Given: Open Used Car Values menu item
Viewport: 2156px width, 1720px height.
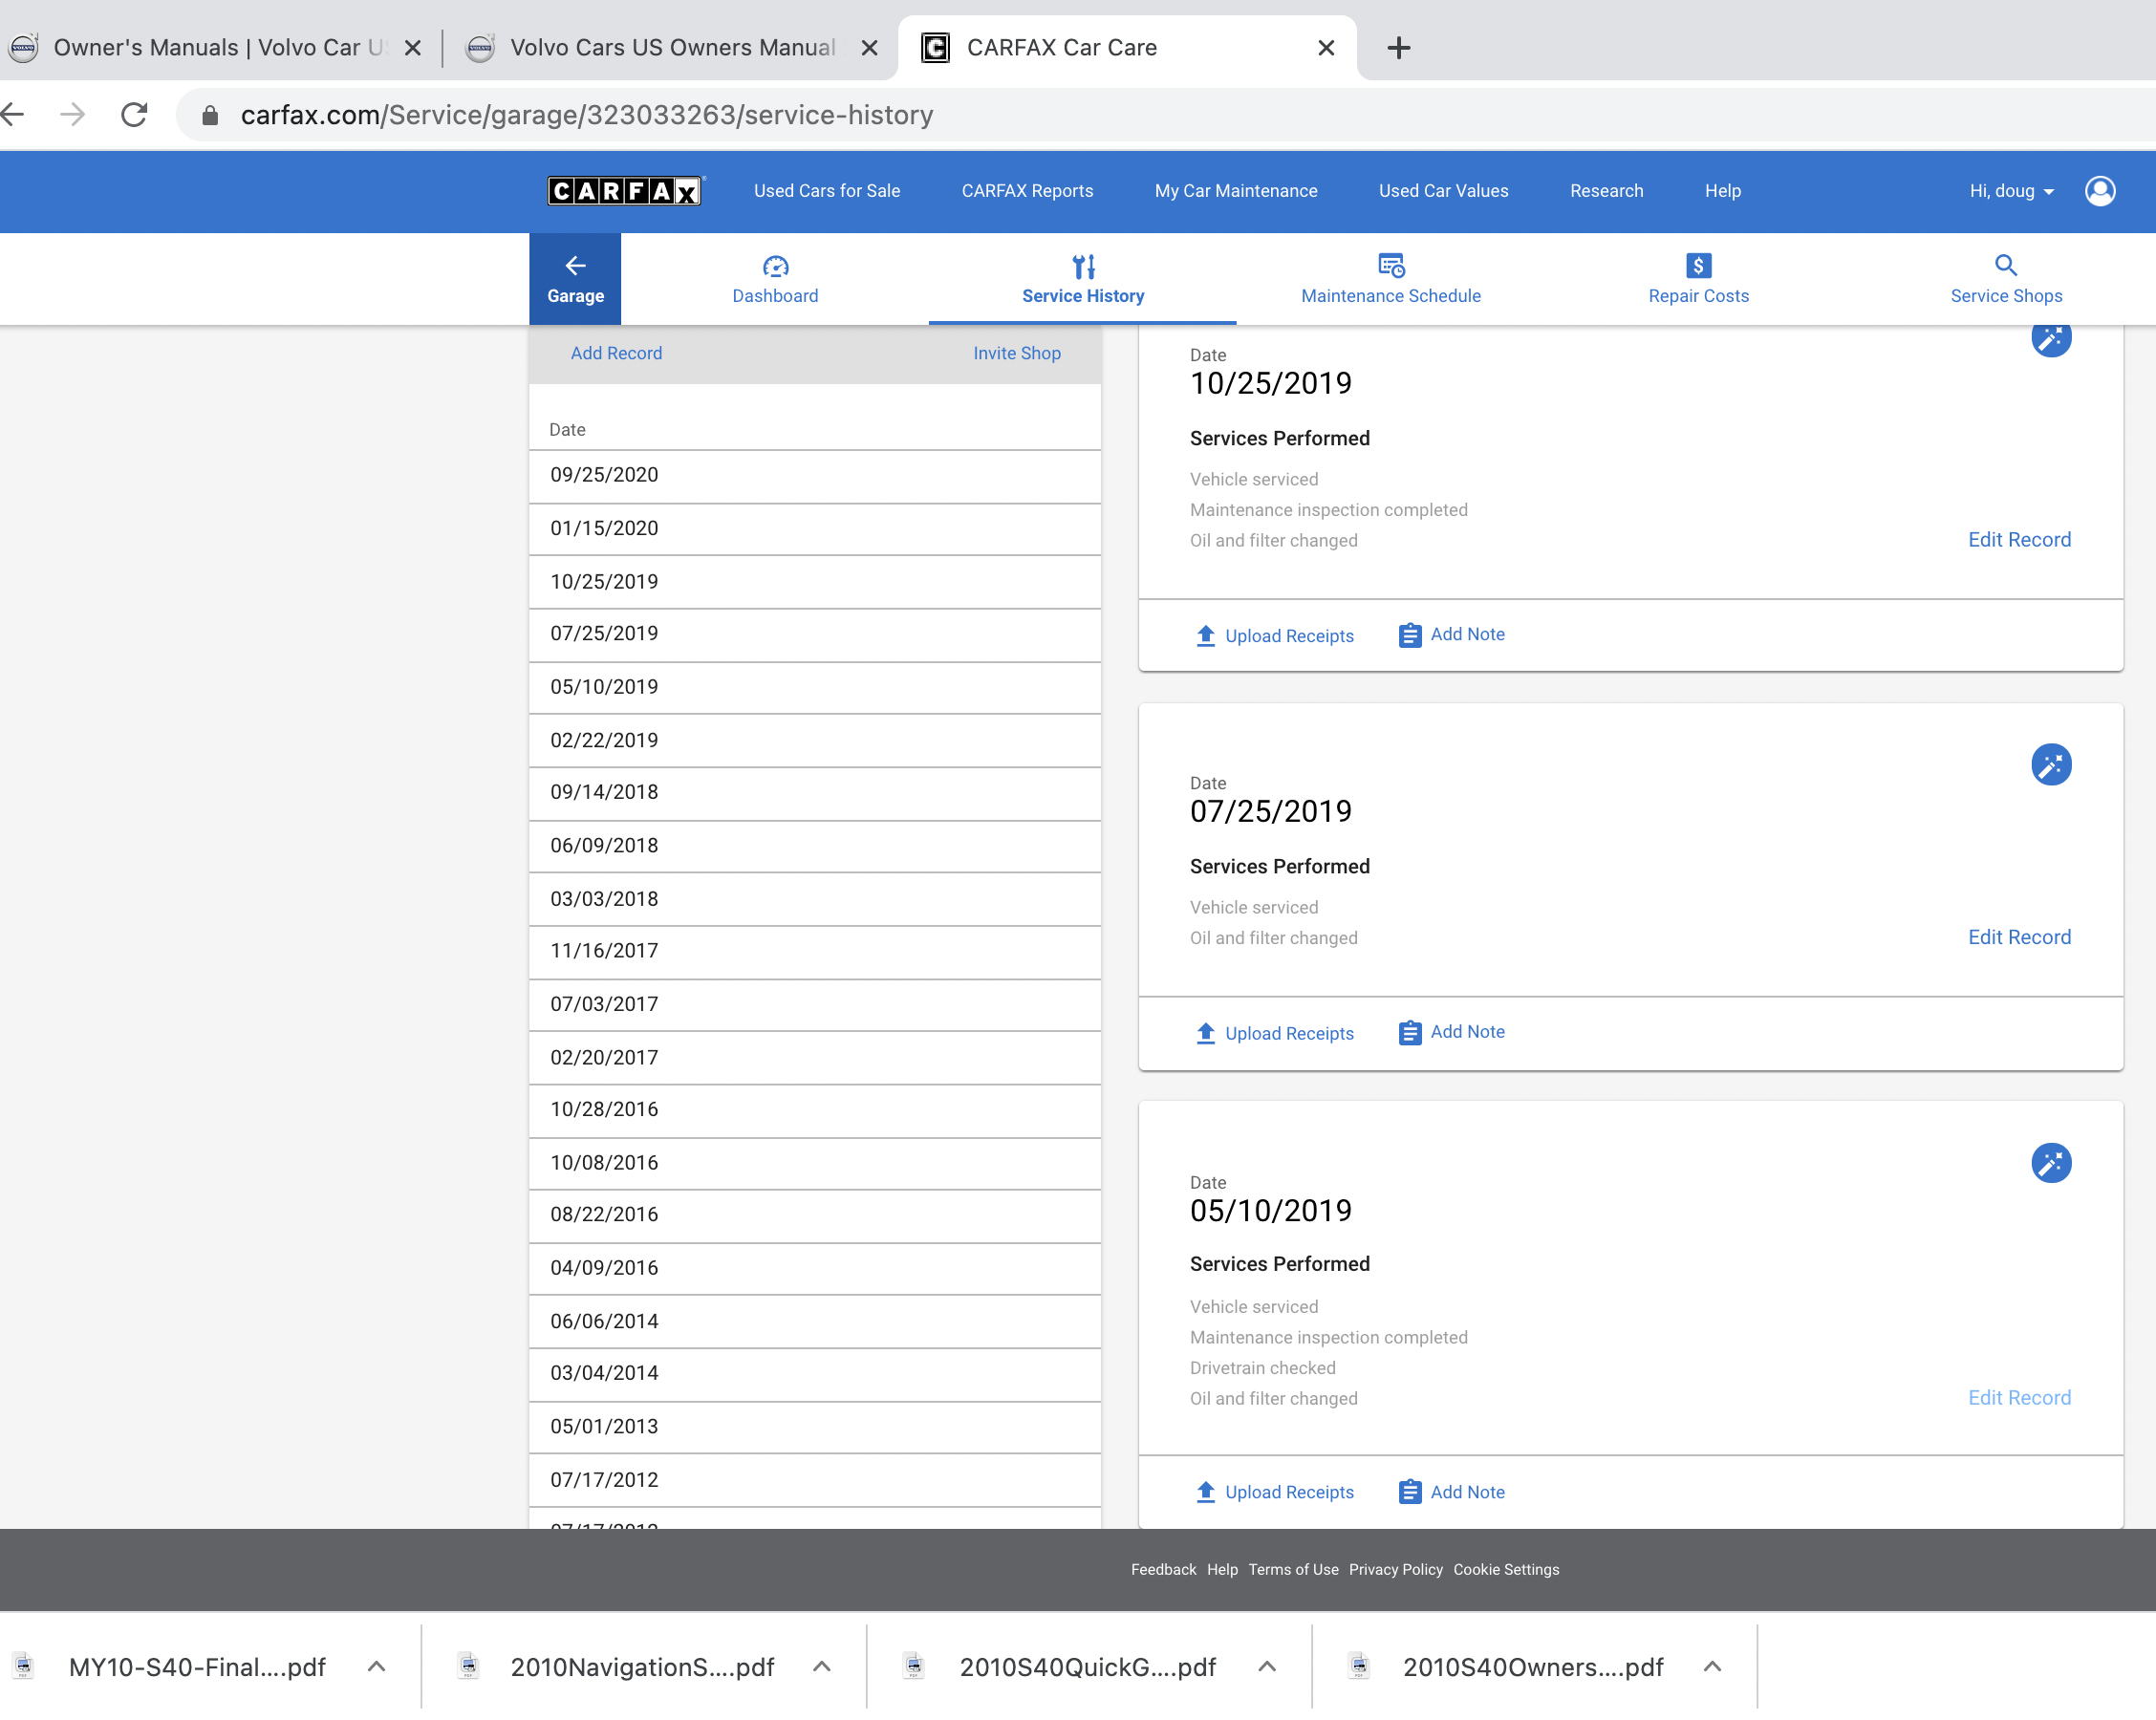Looking at the screenshot, I should [1443, 191].
